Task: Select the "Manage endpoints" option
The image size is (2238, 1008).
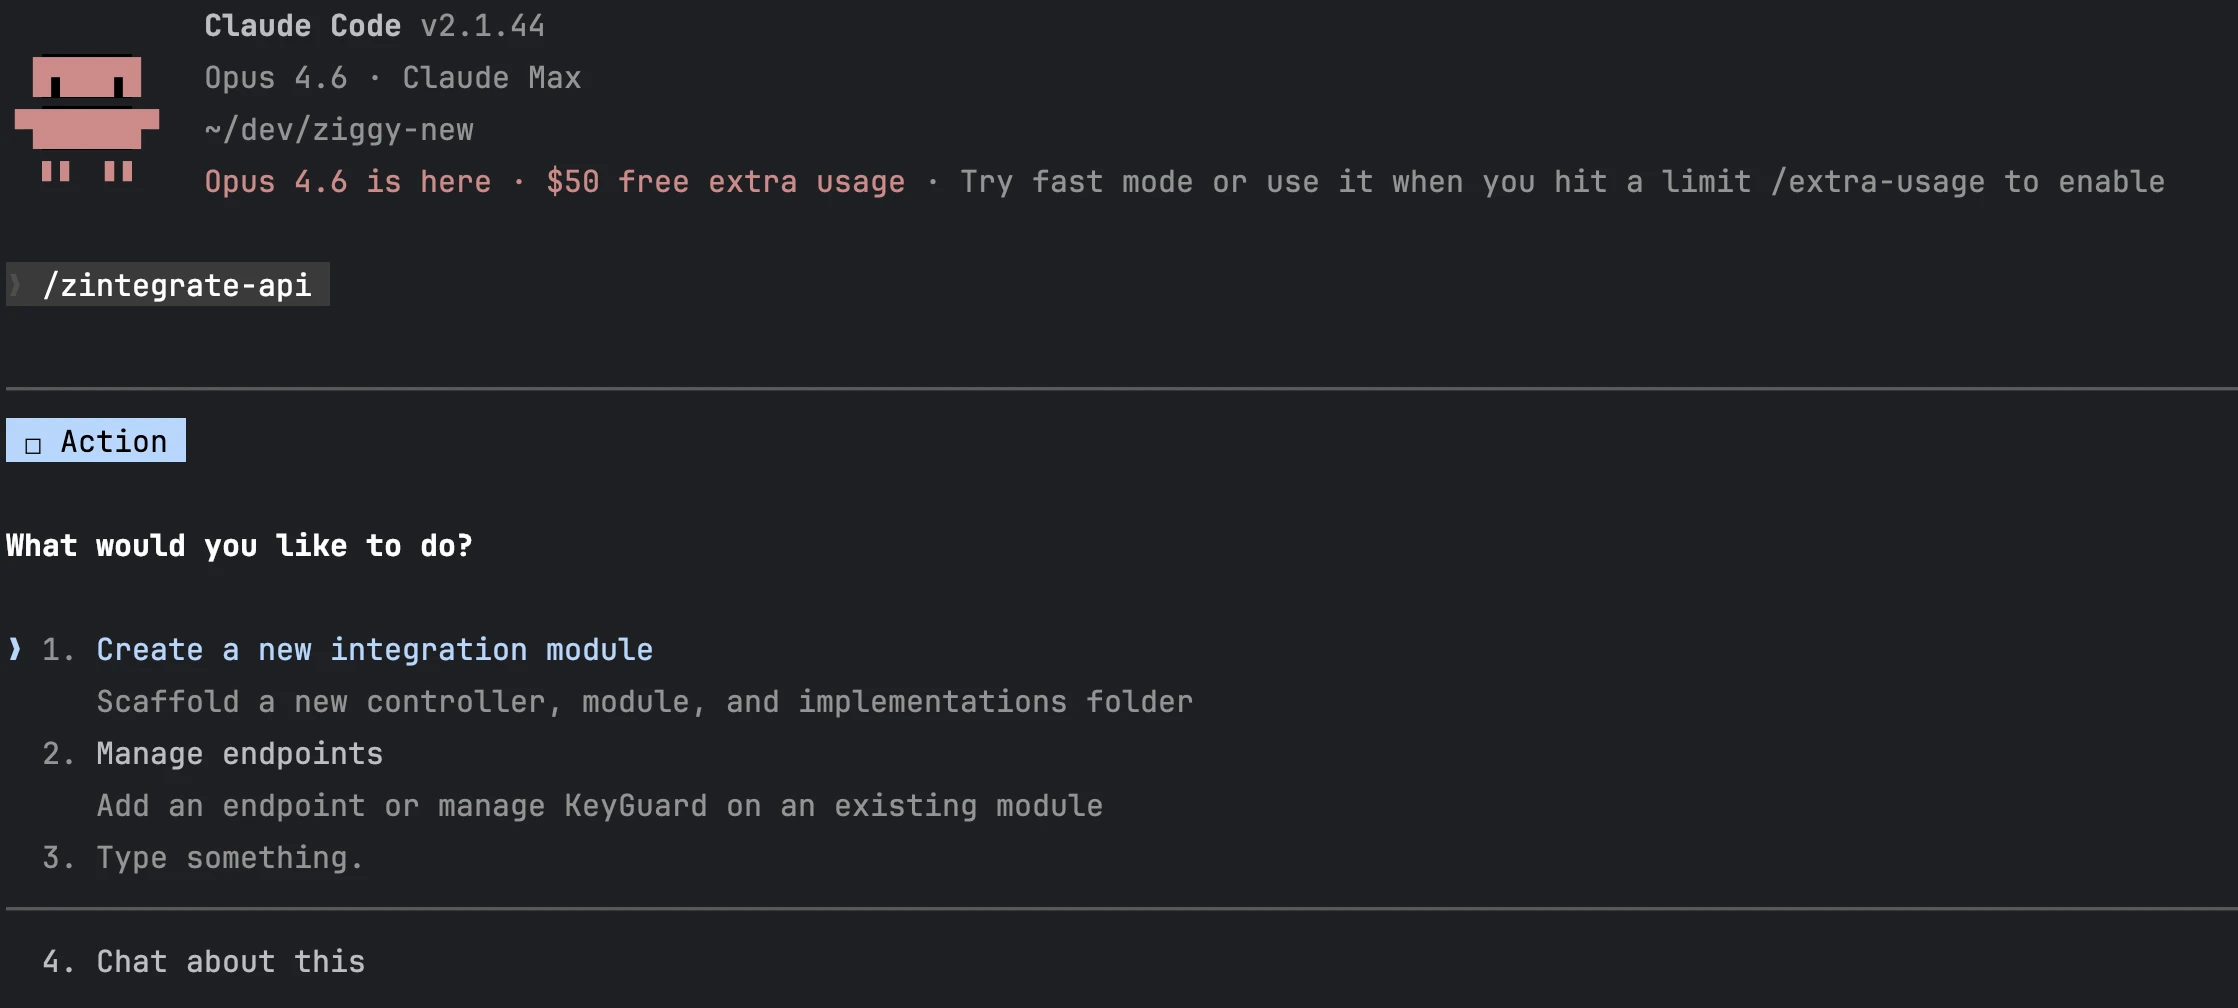Action: click(239, 754)
